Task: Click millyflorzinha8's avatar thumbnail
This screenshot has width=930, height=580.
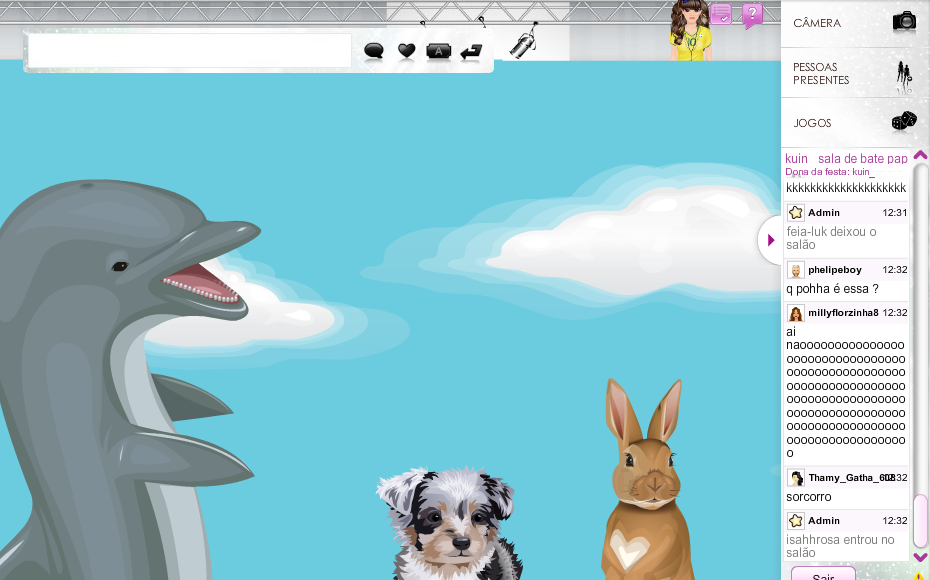Action: click(795, 313)
